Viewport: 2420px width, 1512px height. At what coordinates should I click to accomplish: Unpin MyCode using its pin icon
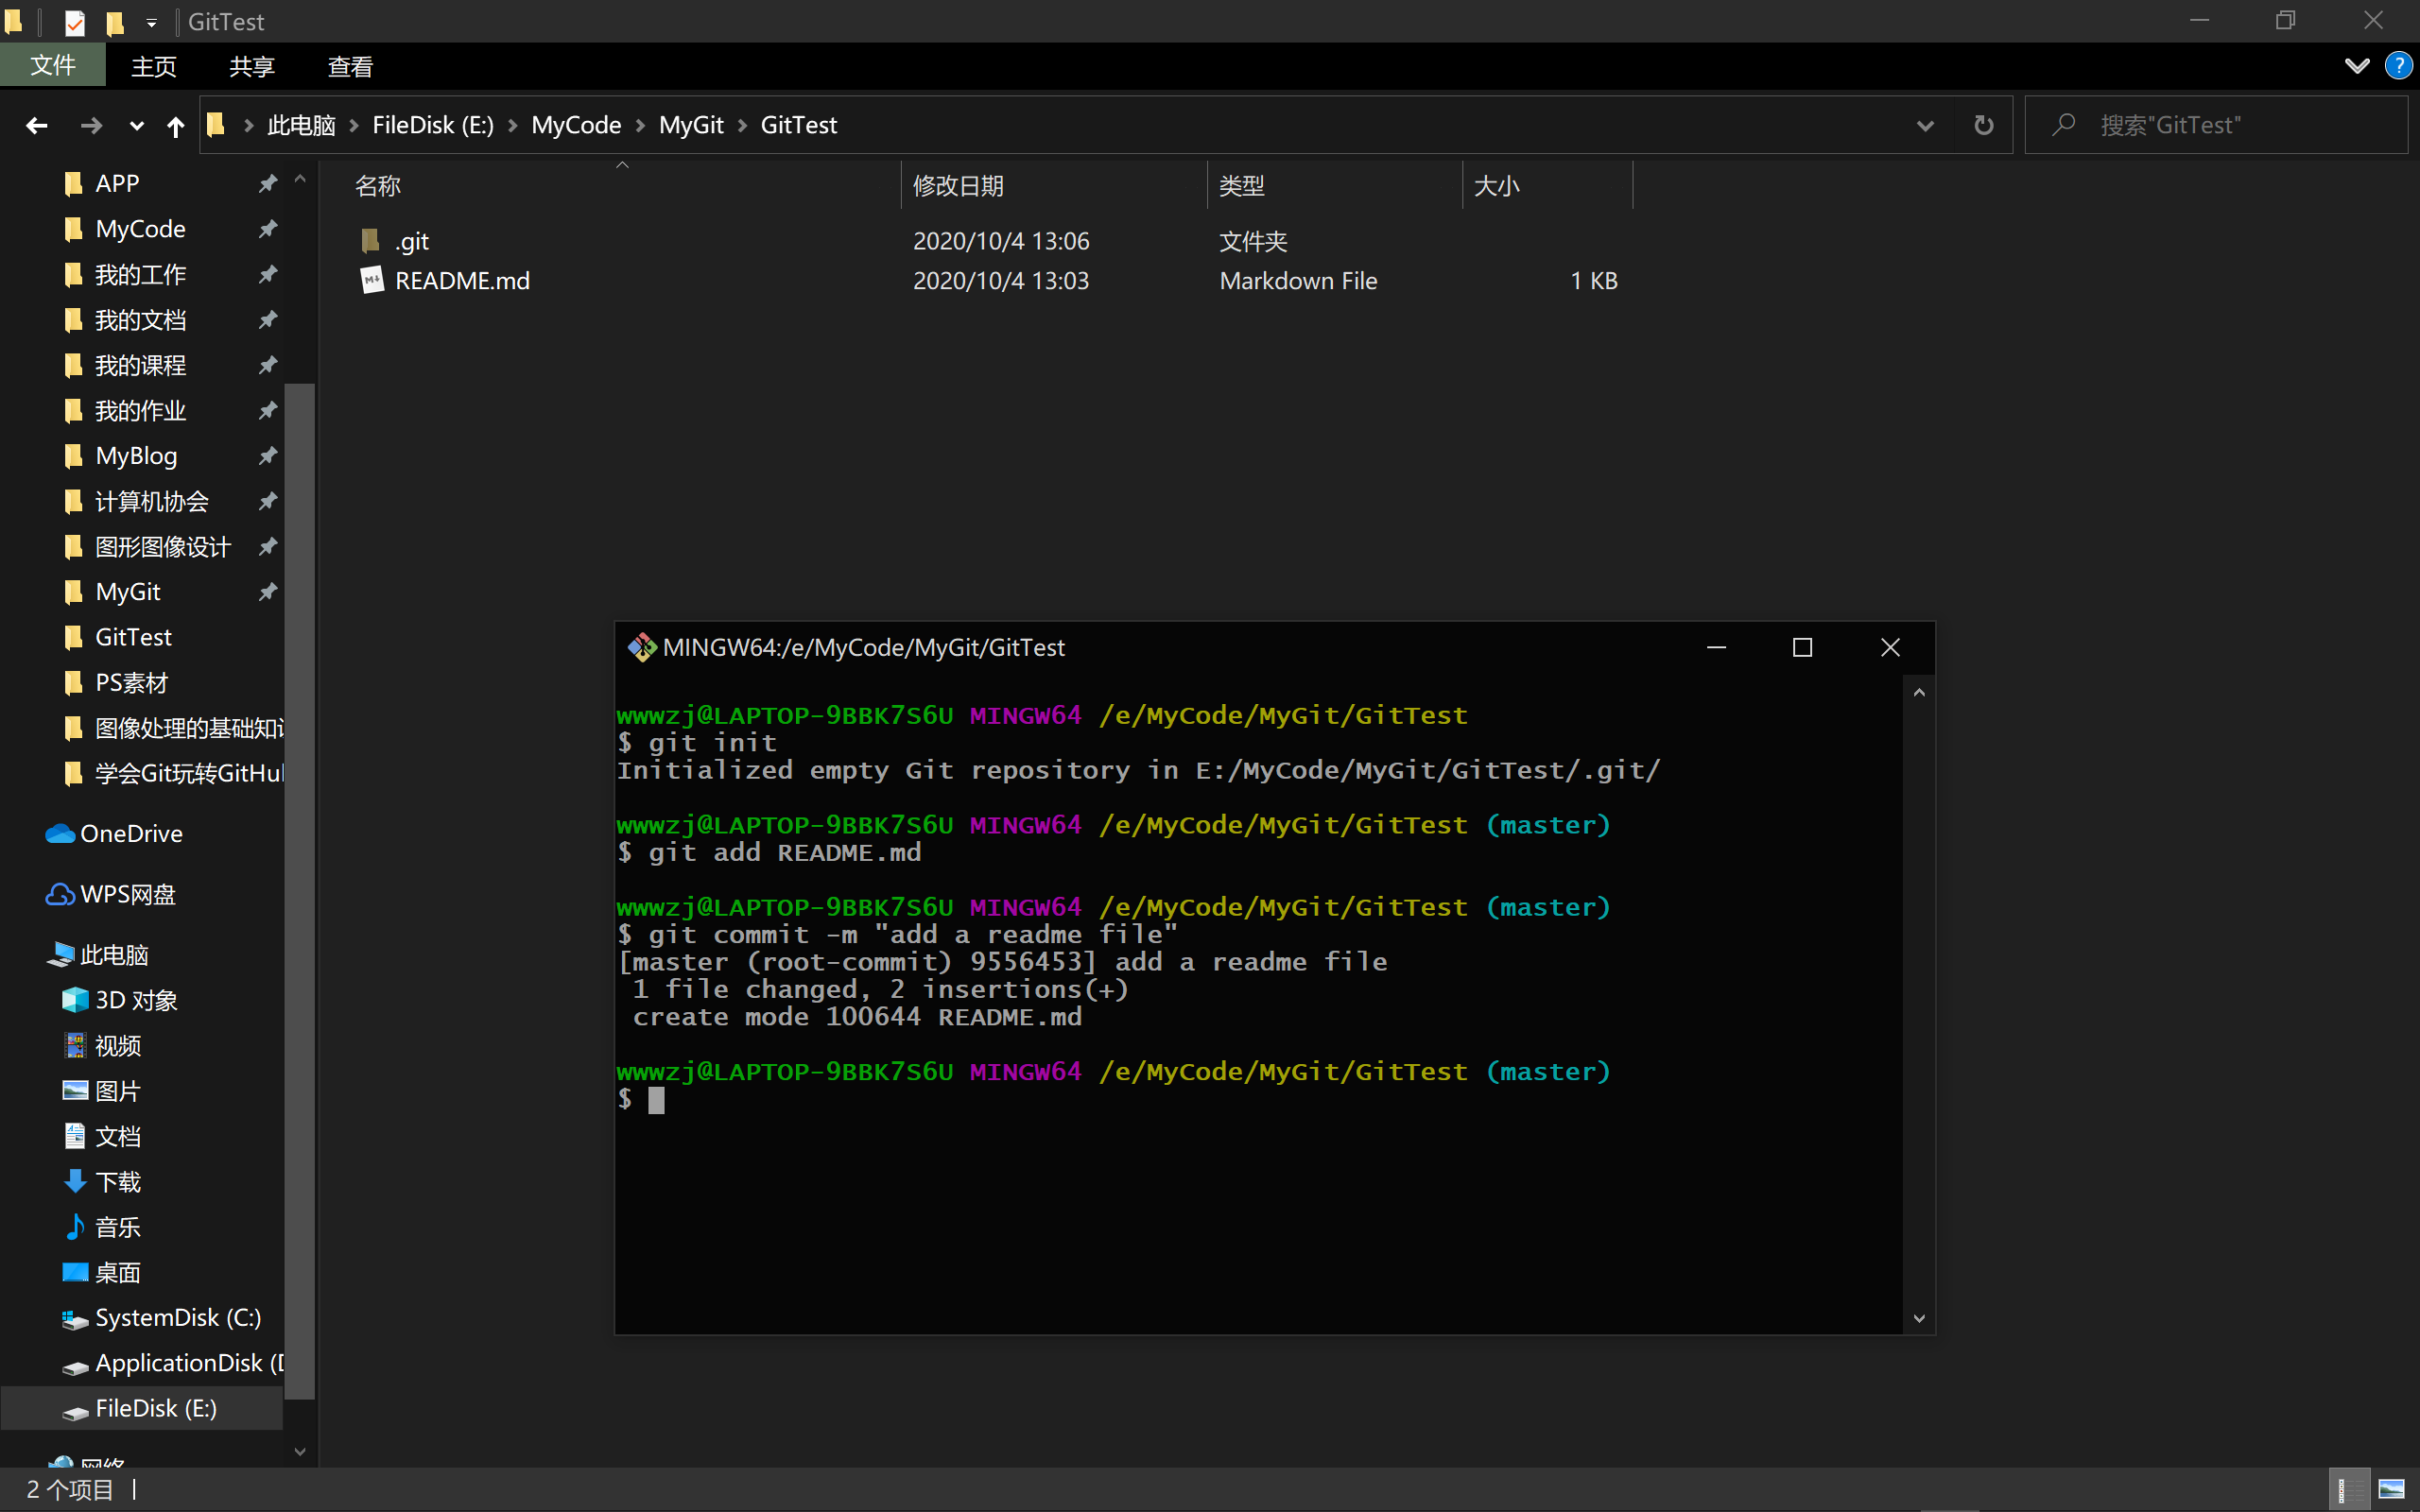[267, 229]
